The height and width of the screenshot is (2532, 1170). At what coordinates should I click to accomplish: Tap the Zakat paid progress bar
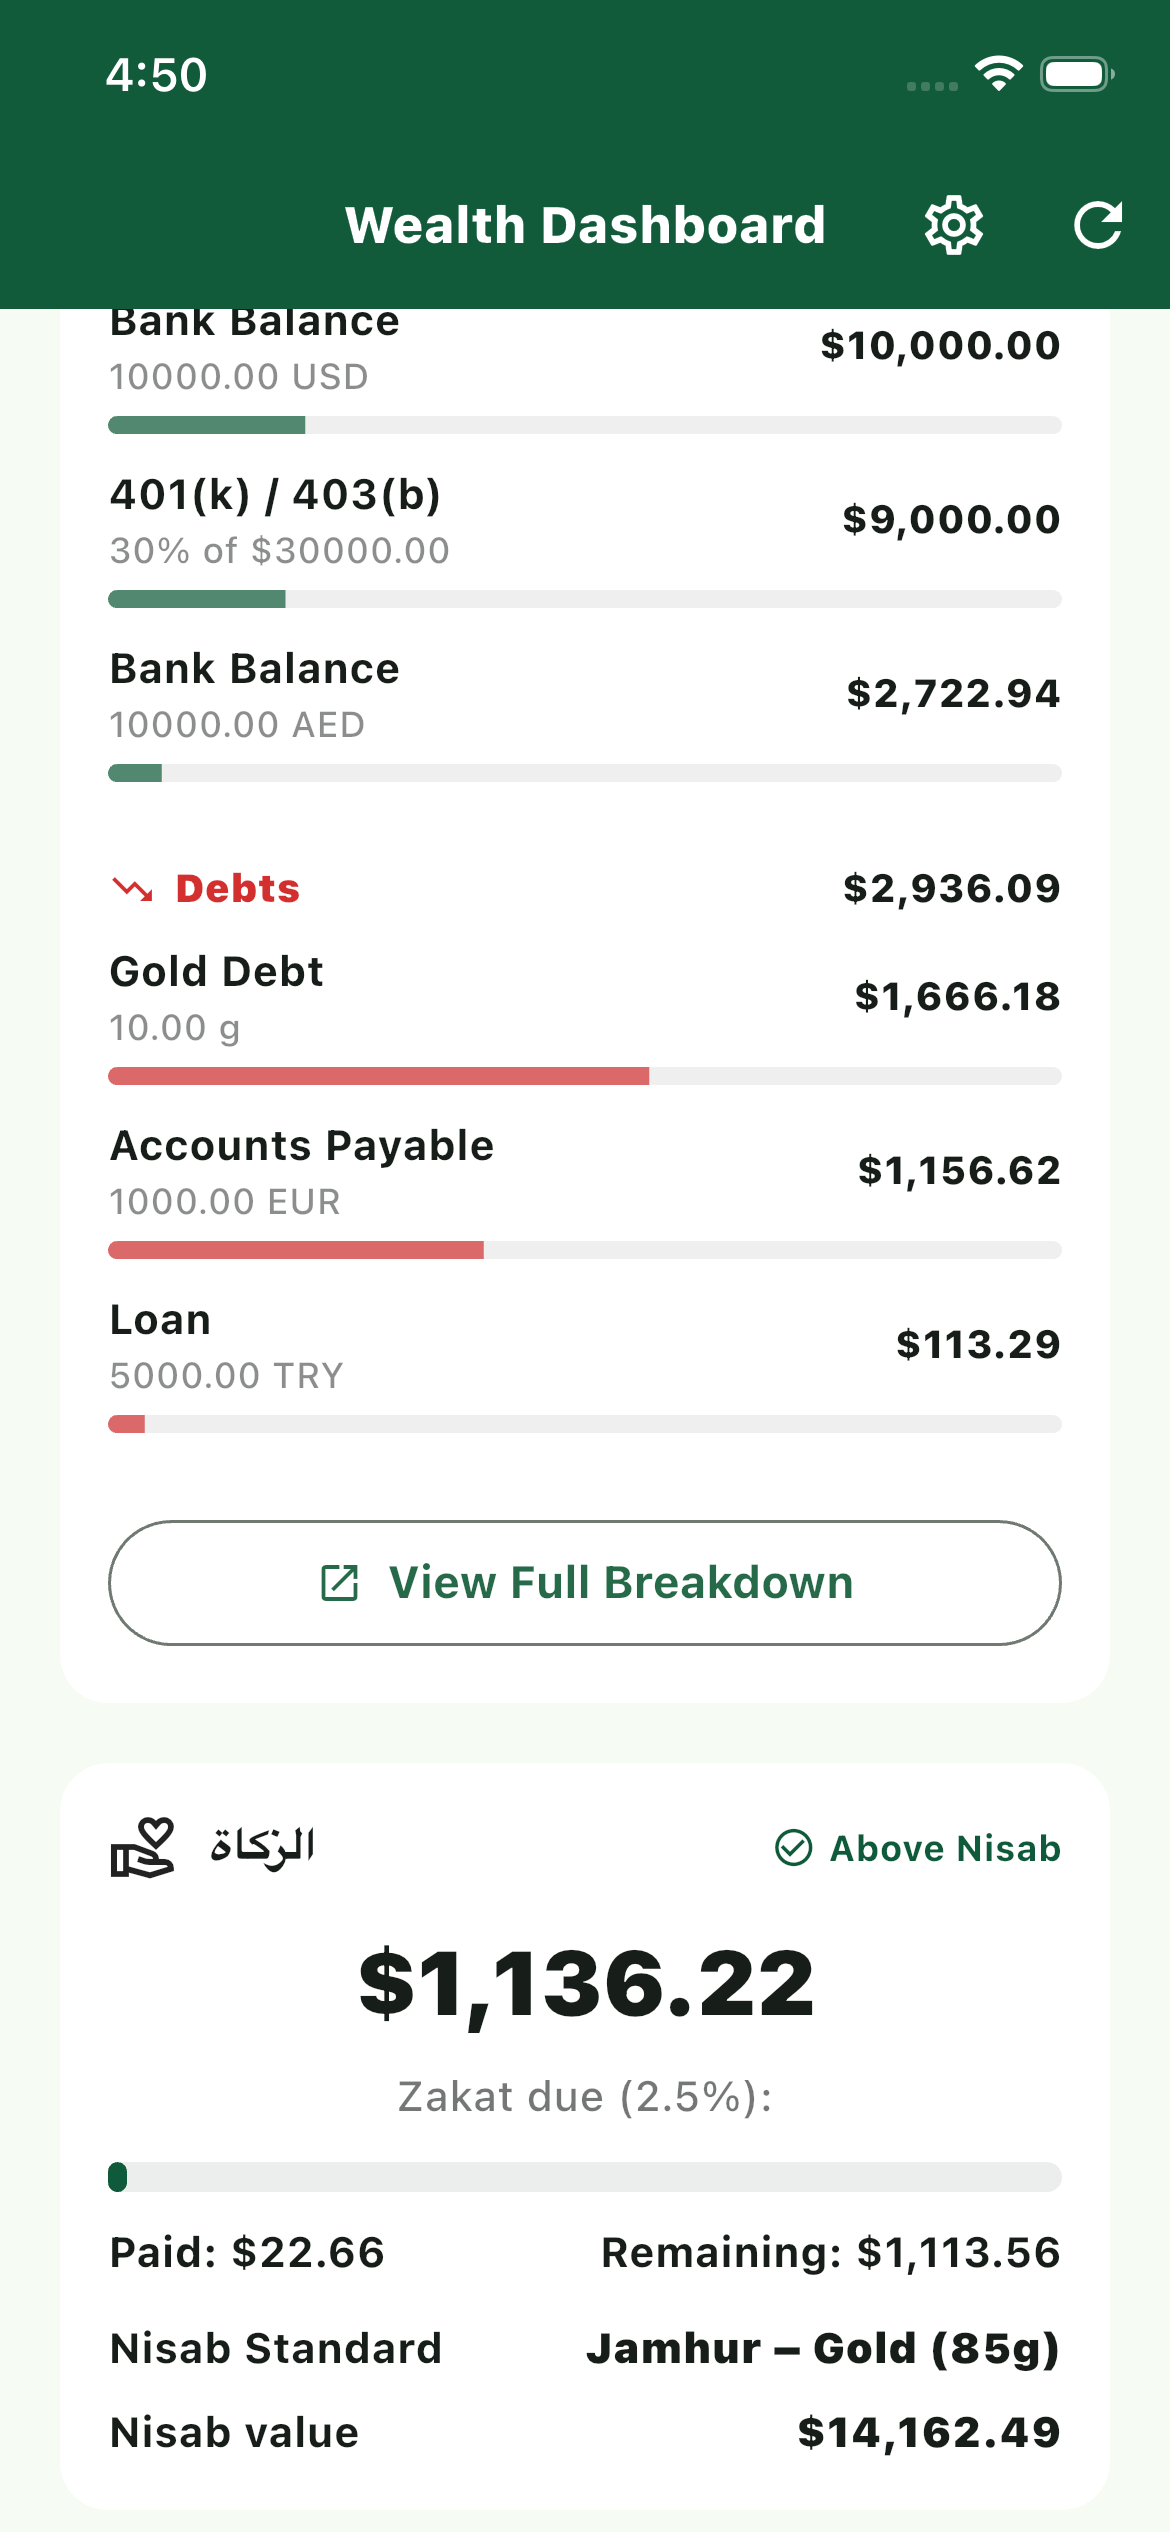pos(585,2176)
